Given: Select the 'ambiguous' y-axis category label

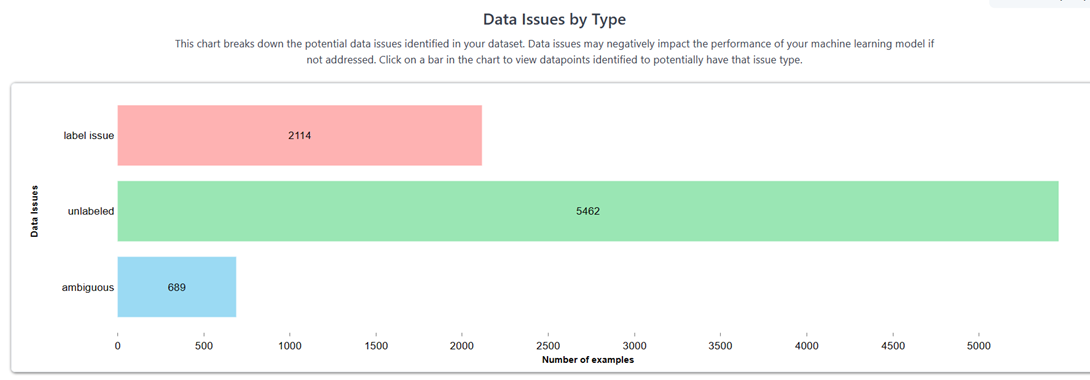Looking at the screenshot, I should point(88,288).
